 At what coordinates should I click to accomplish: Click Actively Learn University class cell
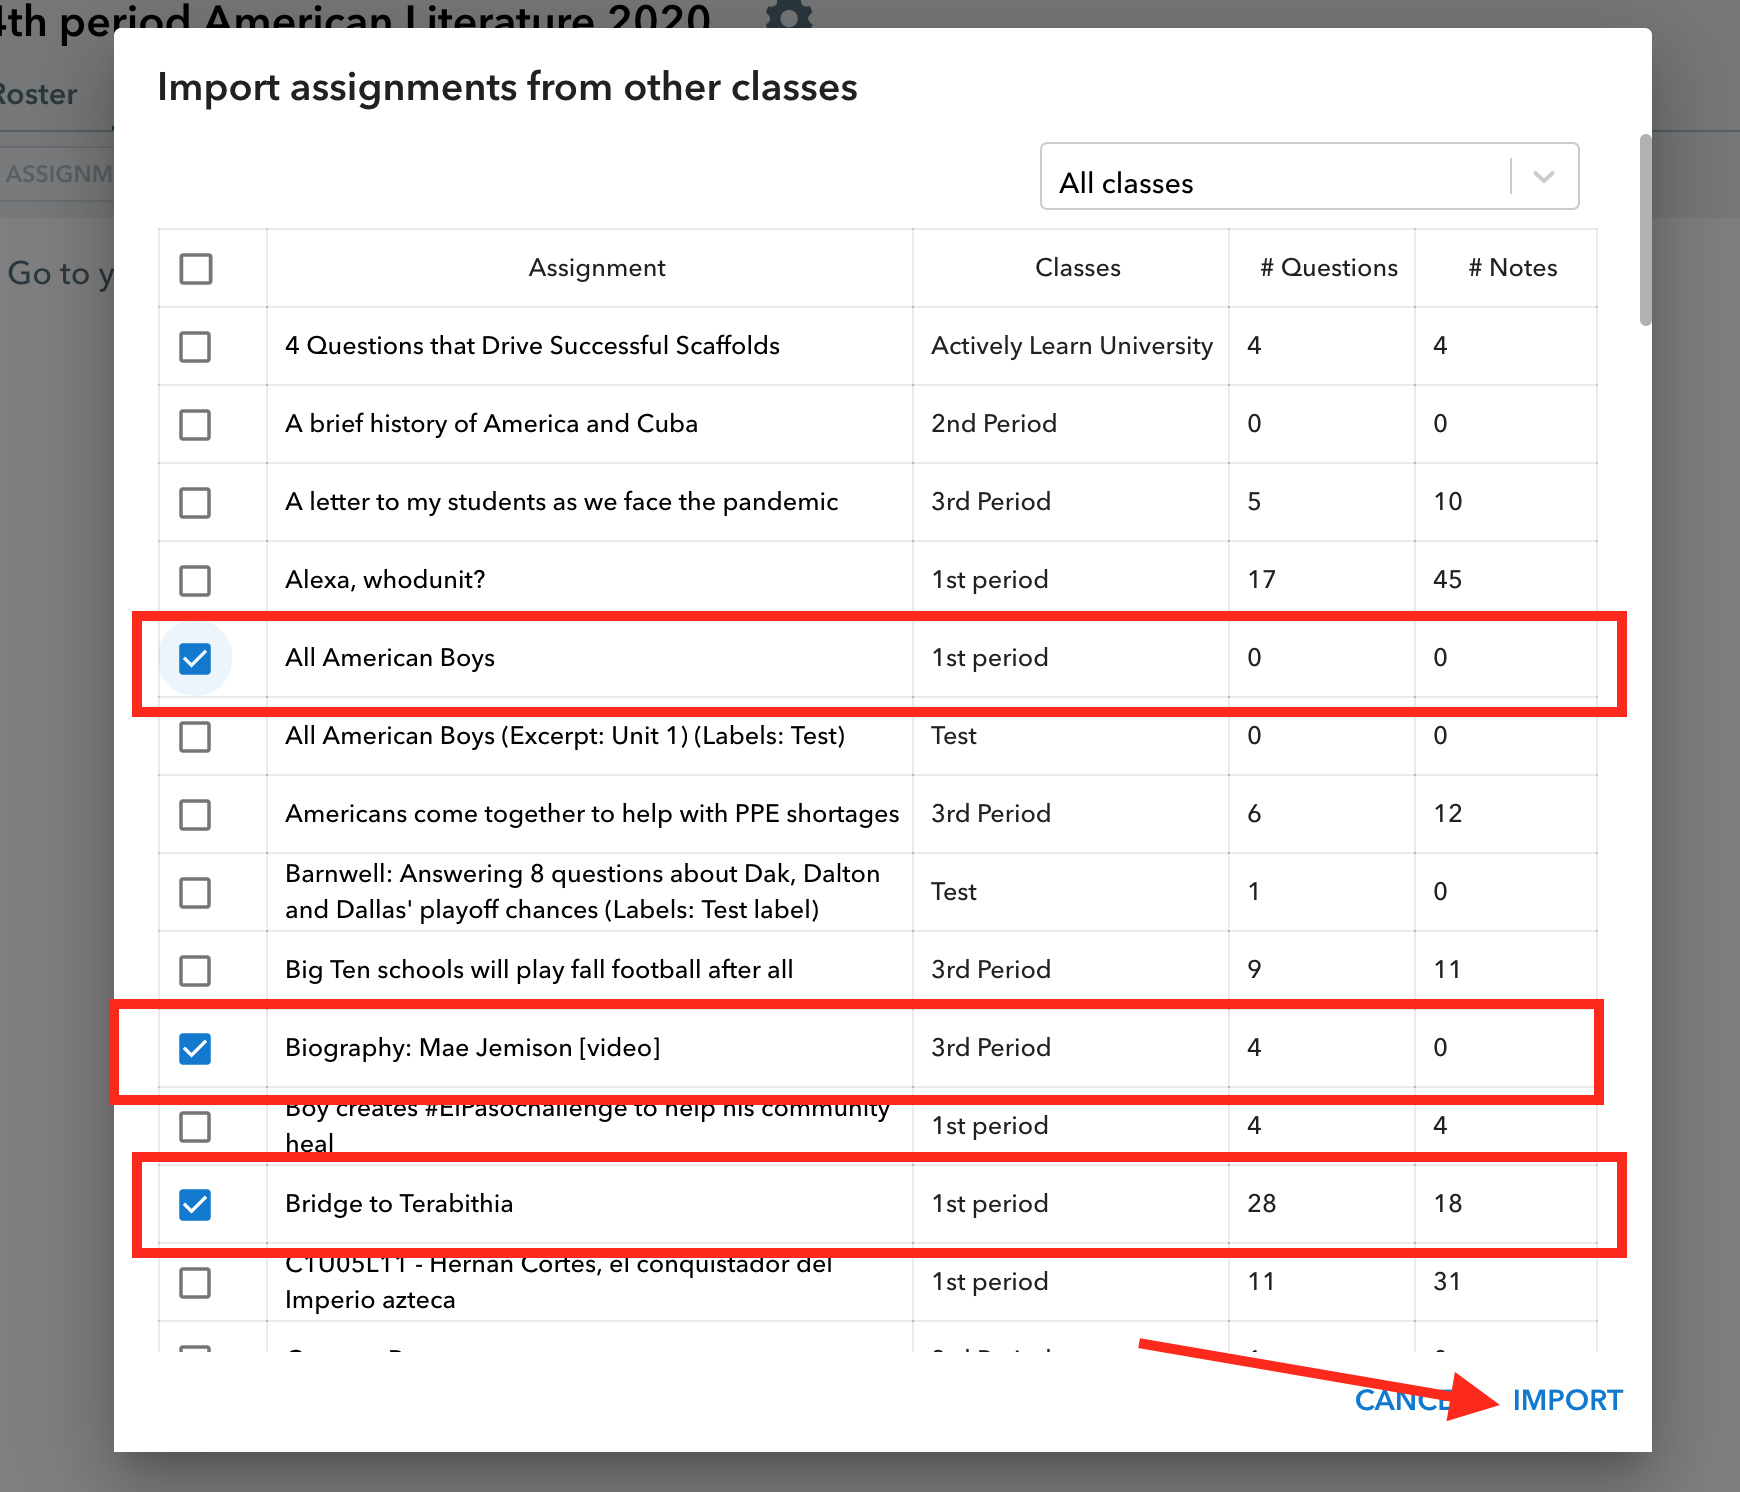[1072, 346]
